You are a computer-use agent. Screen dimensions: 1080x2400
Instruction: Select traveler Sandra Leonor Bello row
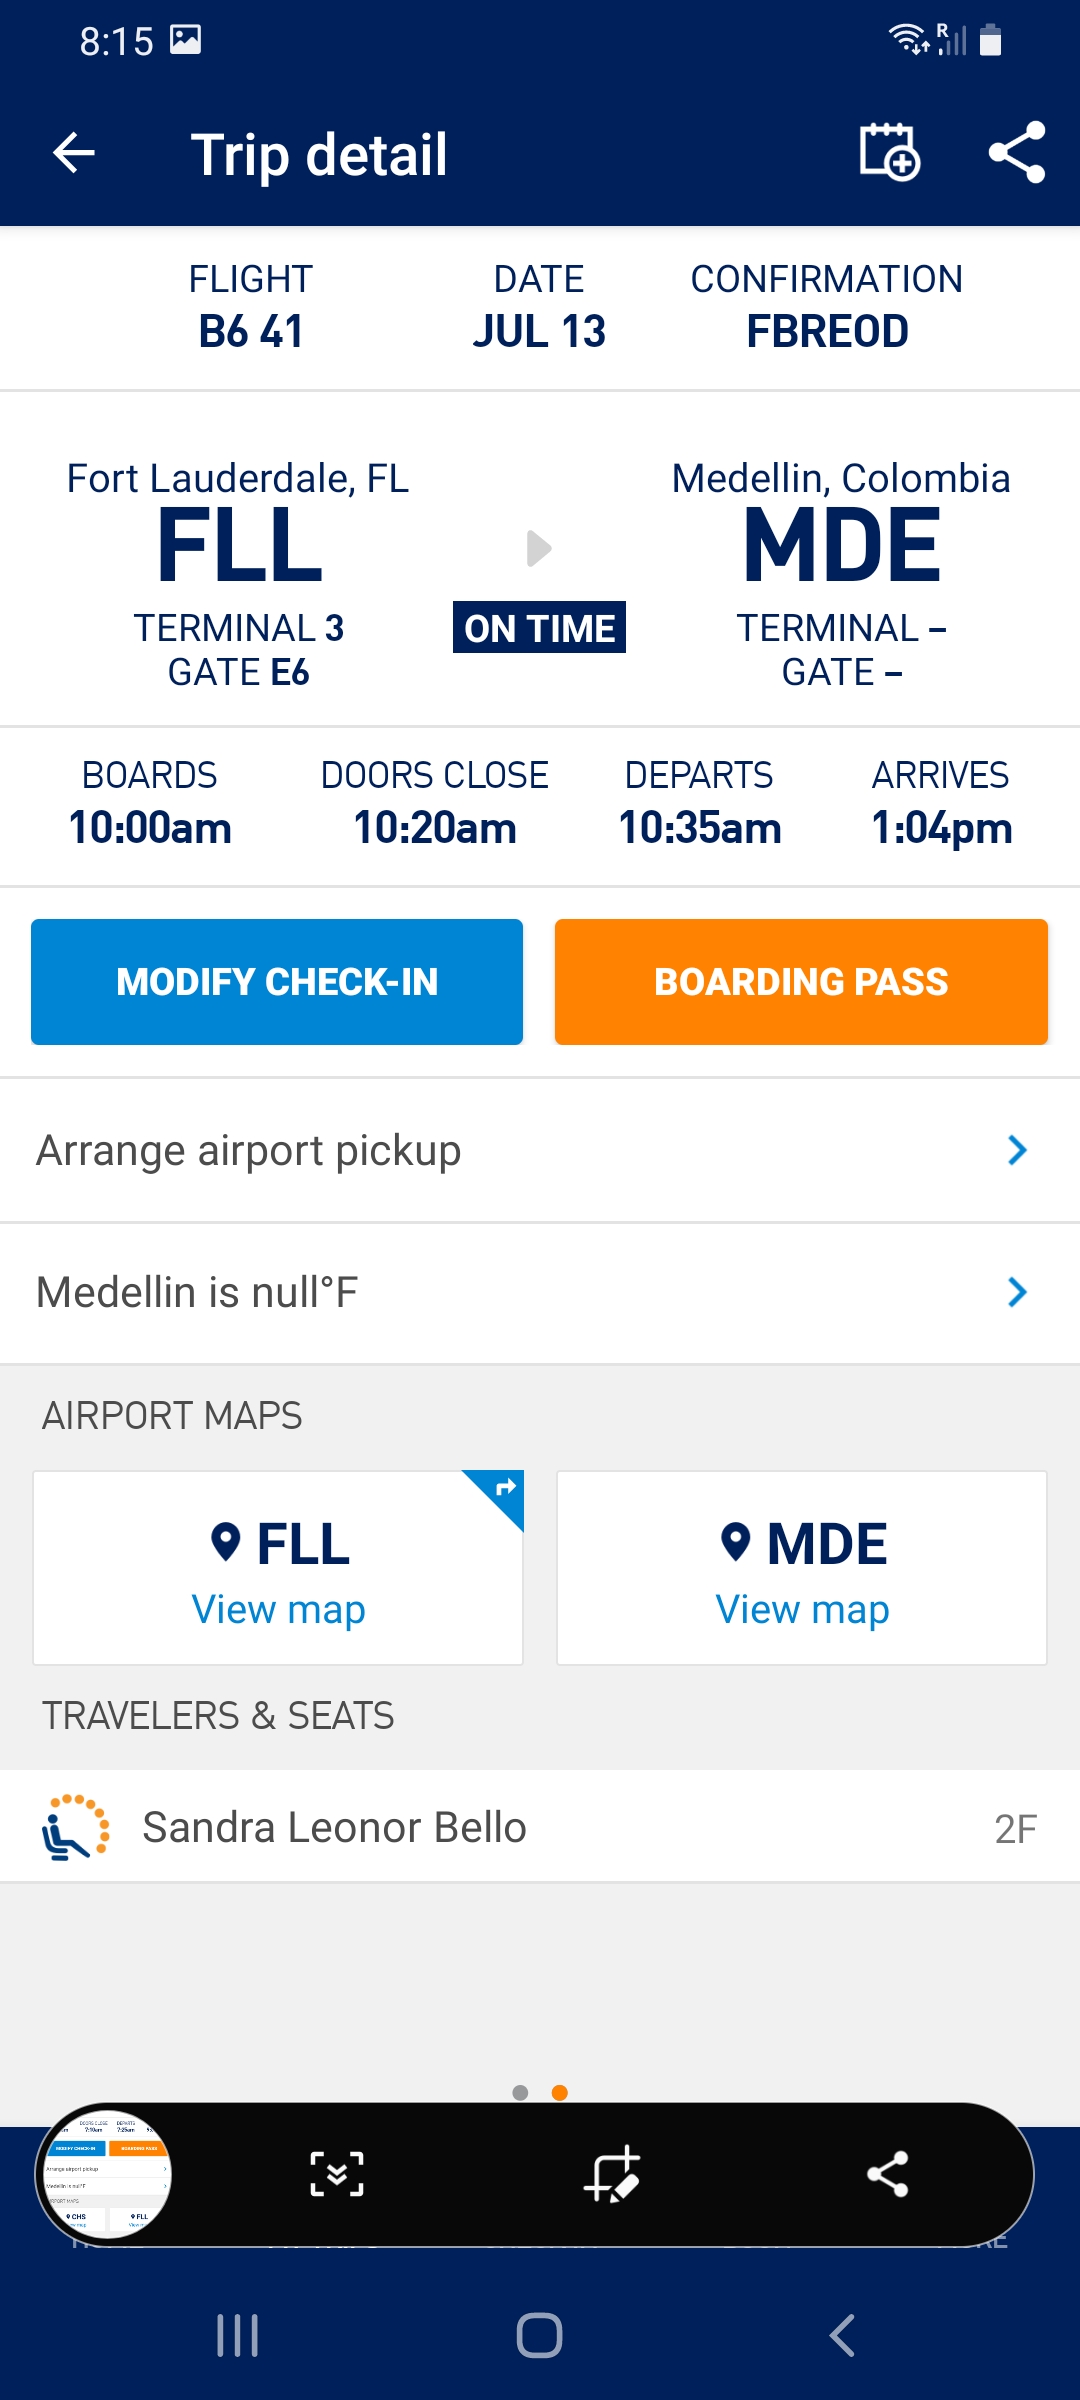540,1827
